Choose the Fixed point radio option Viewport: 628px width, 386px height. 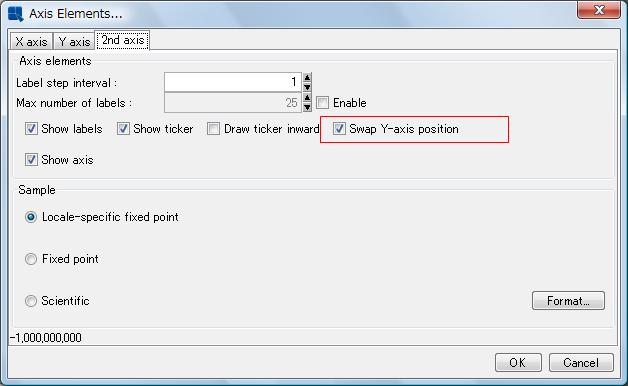(x=31, y=259)
